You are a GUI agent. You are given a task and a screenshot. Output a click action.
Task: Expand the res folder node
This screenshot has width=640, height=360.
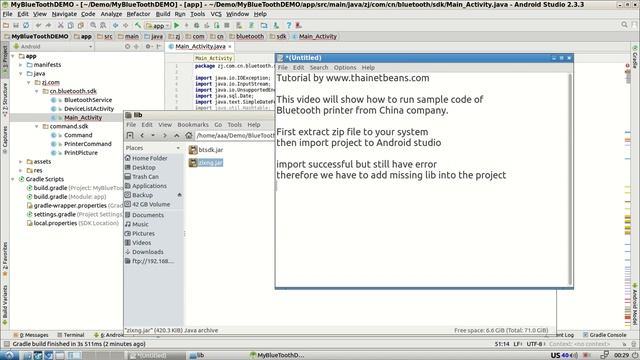[21, 171]
